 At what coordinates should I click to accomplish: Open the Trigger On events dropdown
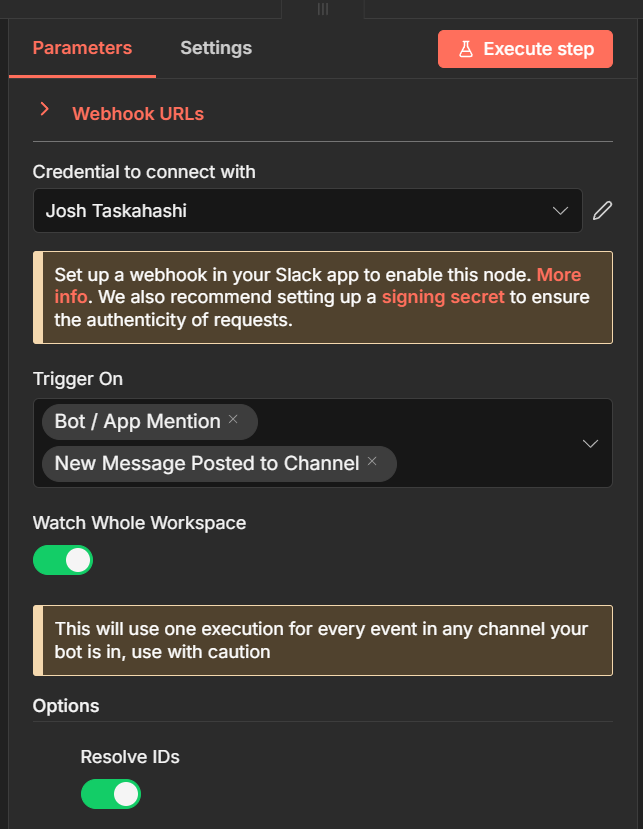[590, 443]
